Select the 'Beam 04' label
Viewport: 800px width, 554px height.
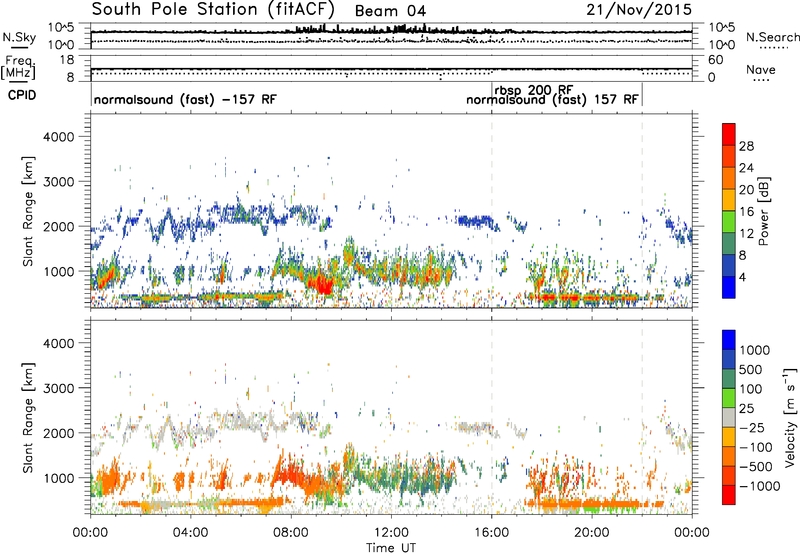390,11
